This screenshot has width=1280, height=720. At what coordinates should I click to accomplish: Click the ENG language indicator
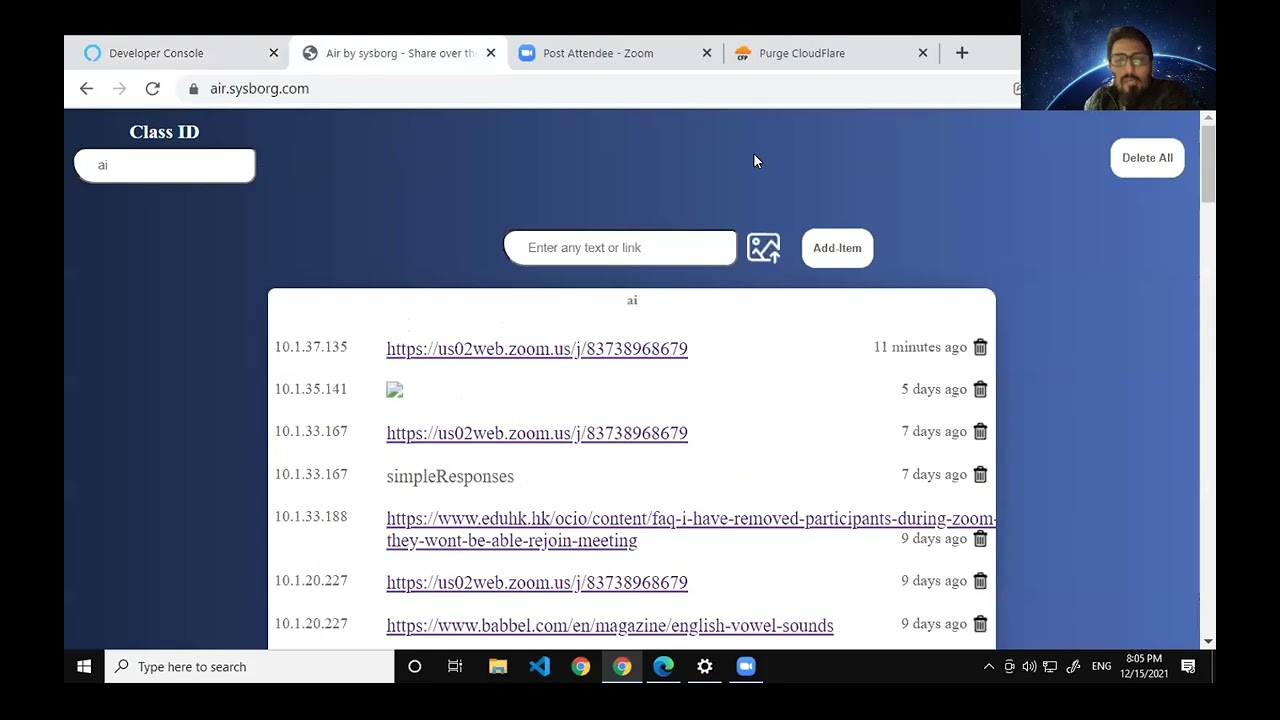(x=1101, y=666)
